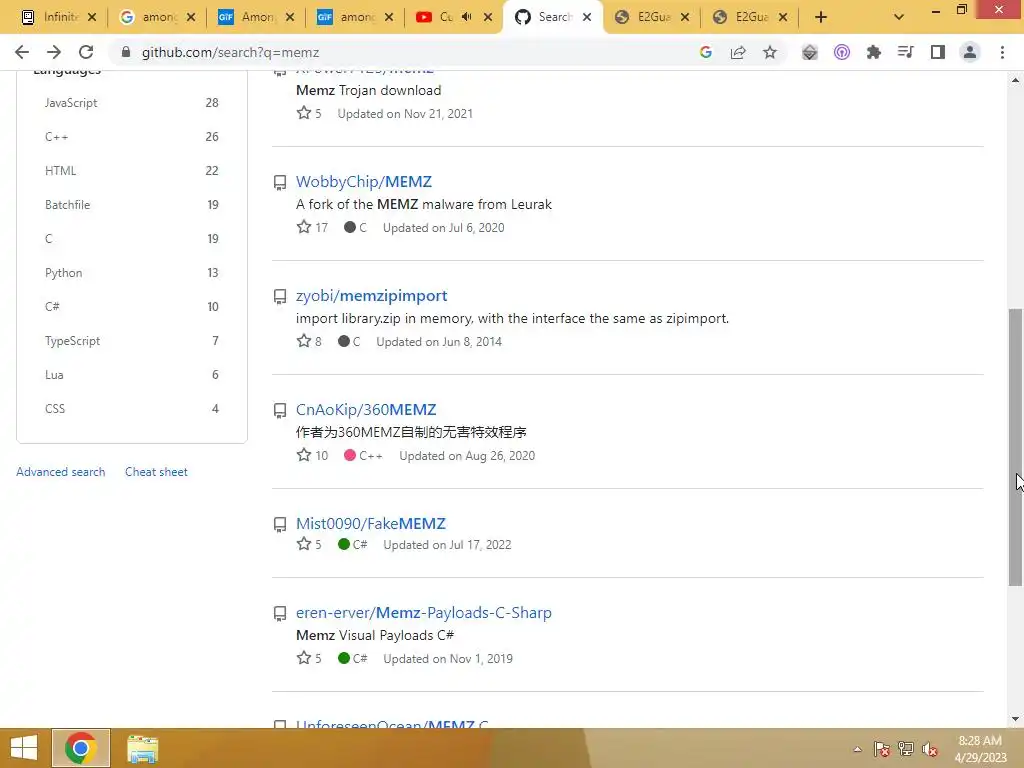
Task: Close the YouTube tab
Action: (x=488, y=17)
